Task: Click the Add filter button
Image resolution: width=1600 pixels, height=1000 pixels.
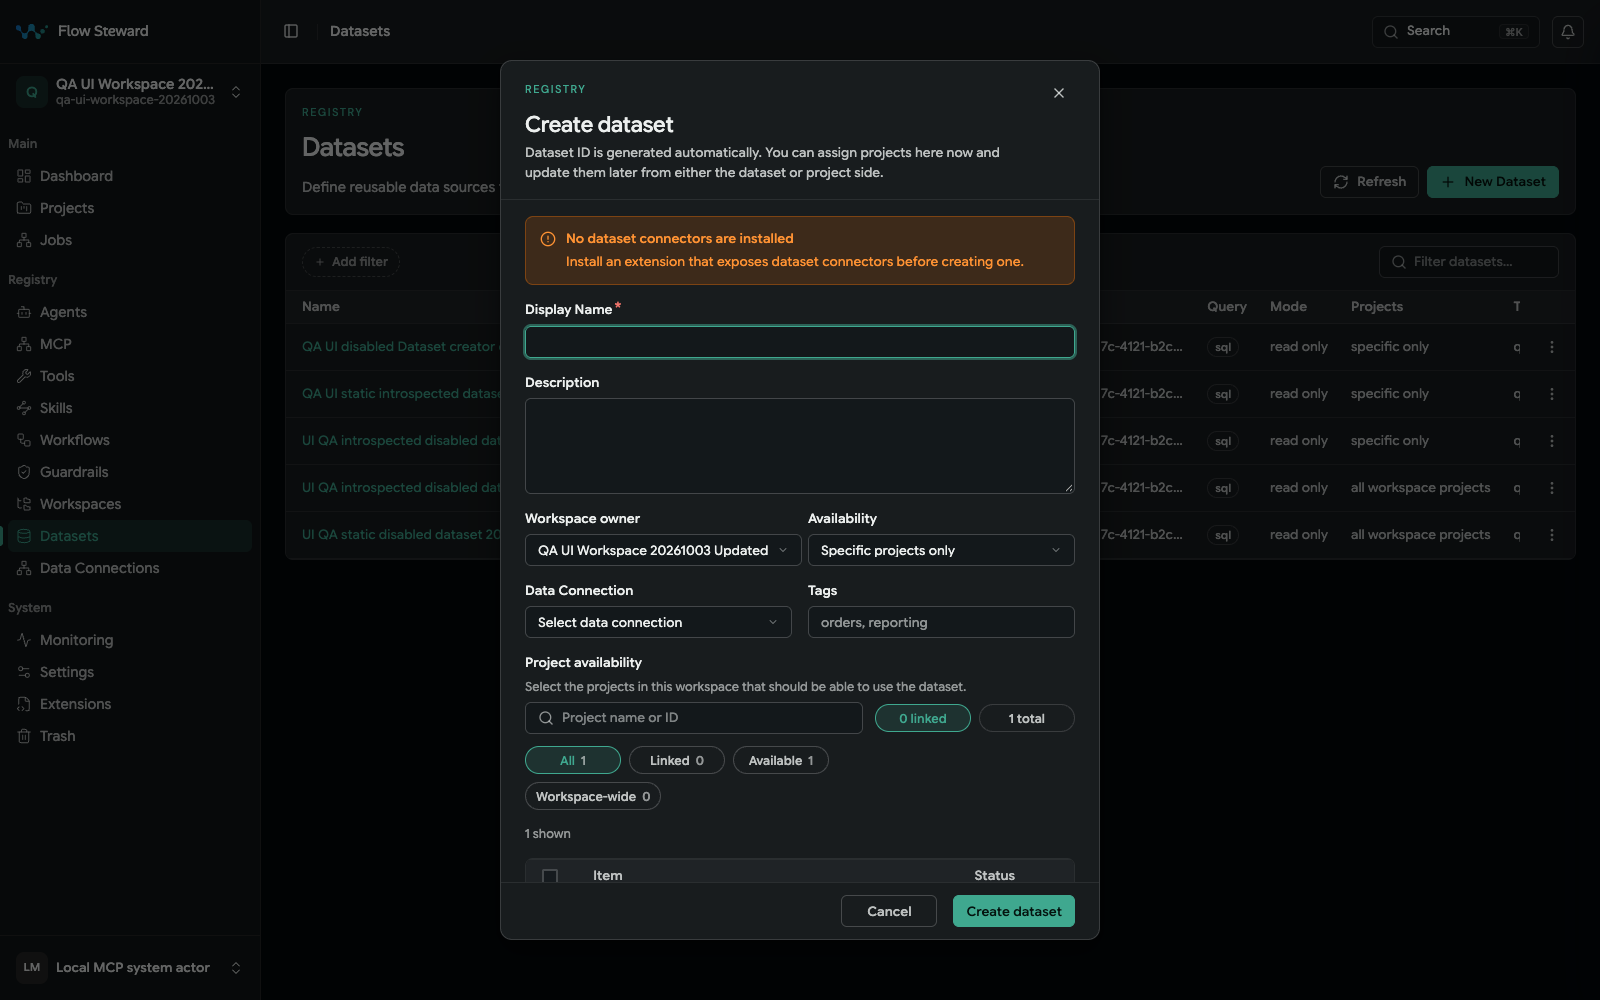Action: point(351,262)
